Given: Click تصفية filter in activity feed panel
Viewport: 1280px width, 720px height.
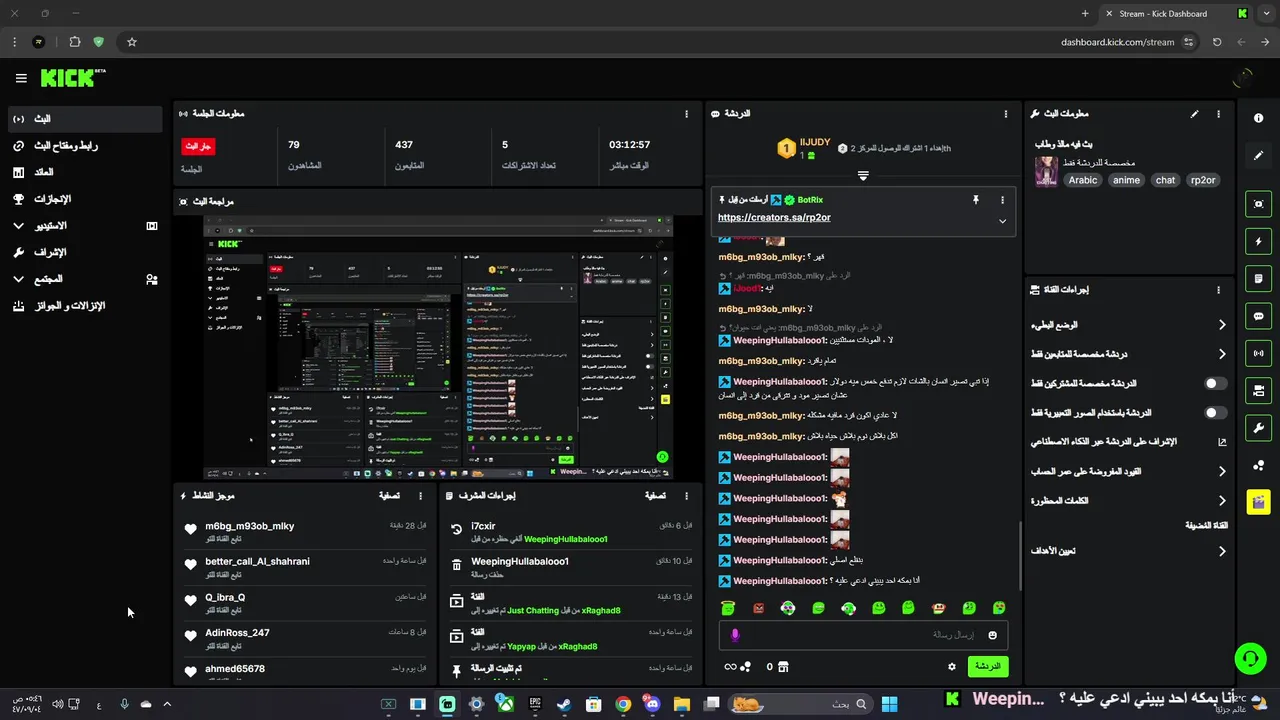Looking at the screenshot, I should tap(390, 496).
